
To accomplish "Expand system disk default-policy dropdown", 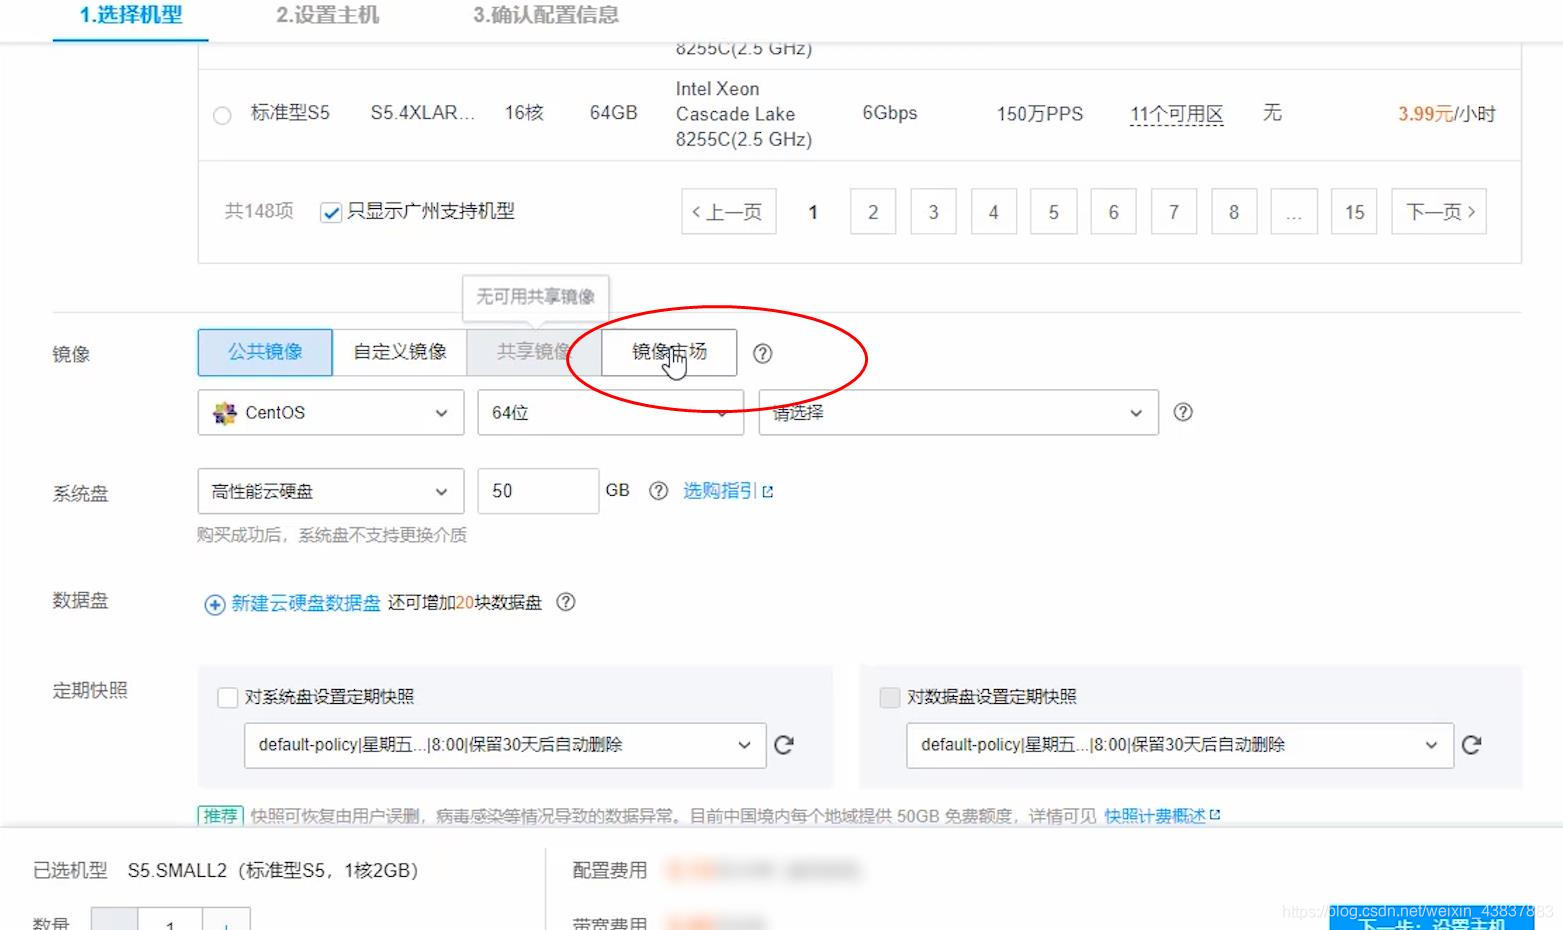I will pyautogui.click(x=505, y=745).
